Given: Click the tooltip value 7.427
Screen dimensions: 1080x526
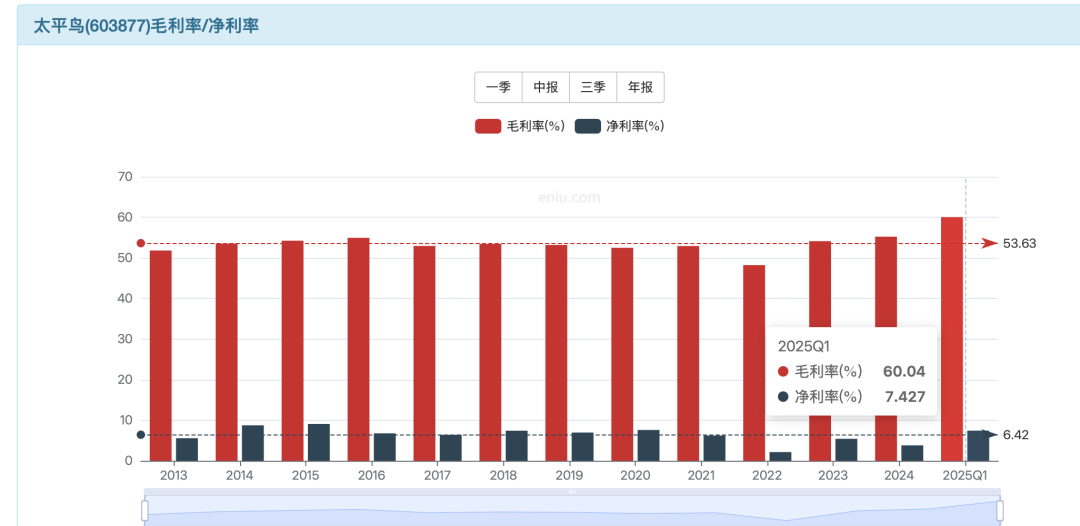Looking at the screenshot, I should pyautogui.click(x=904, y=397).
